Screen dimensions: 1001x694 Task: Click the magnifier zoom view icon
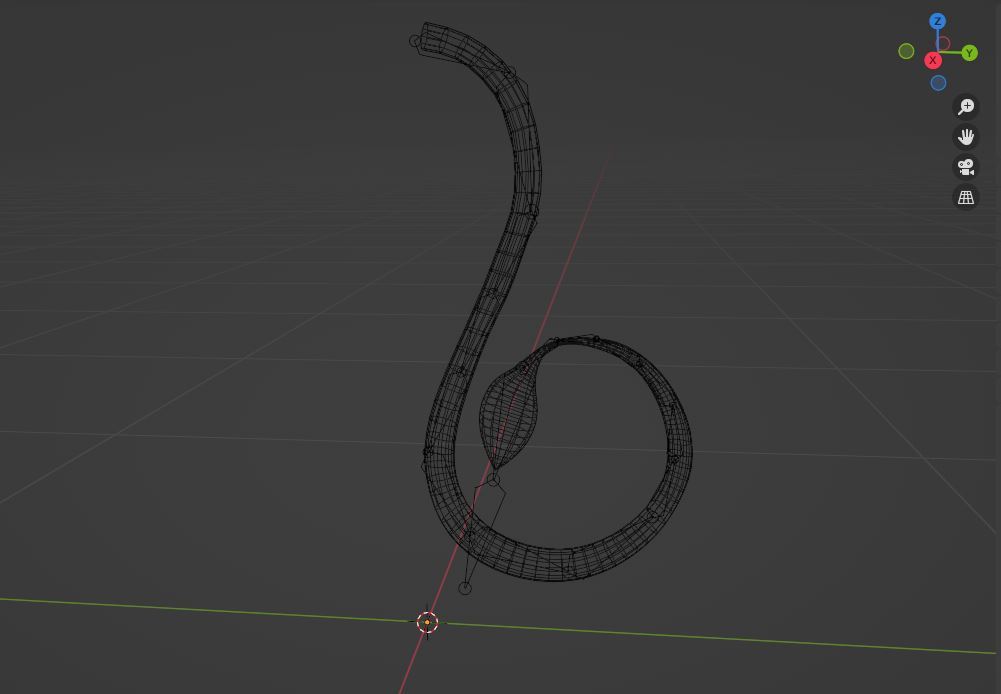[966, 106]
